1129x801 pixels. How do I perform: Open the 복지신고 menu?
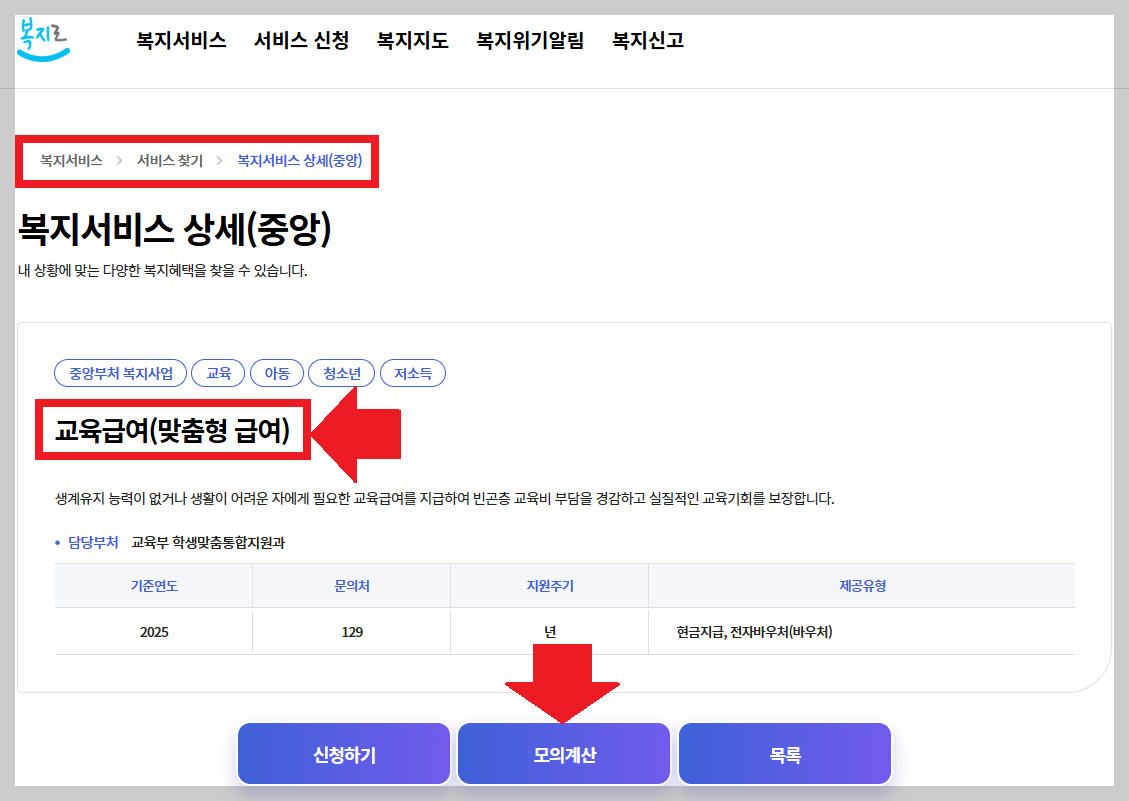pos(645,40)
